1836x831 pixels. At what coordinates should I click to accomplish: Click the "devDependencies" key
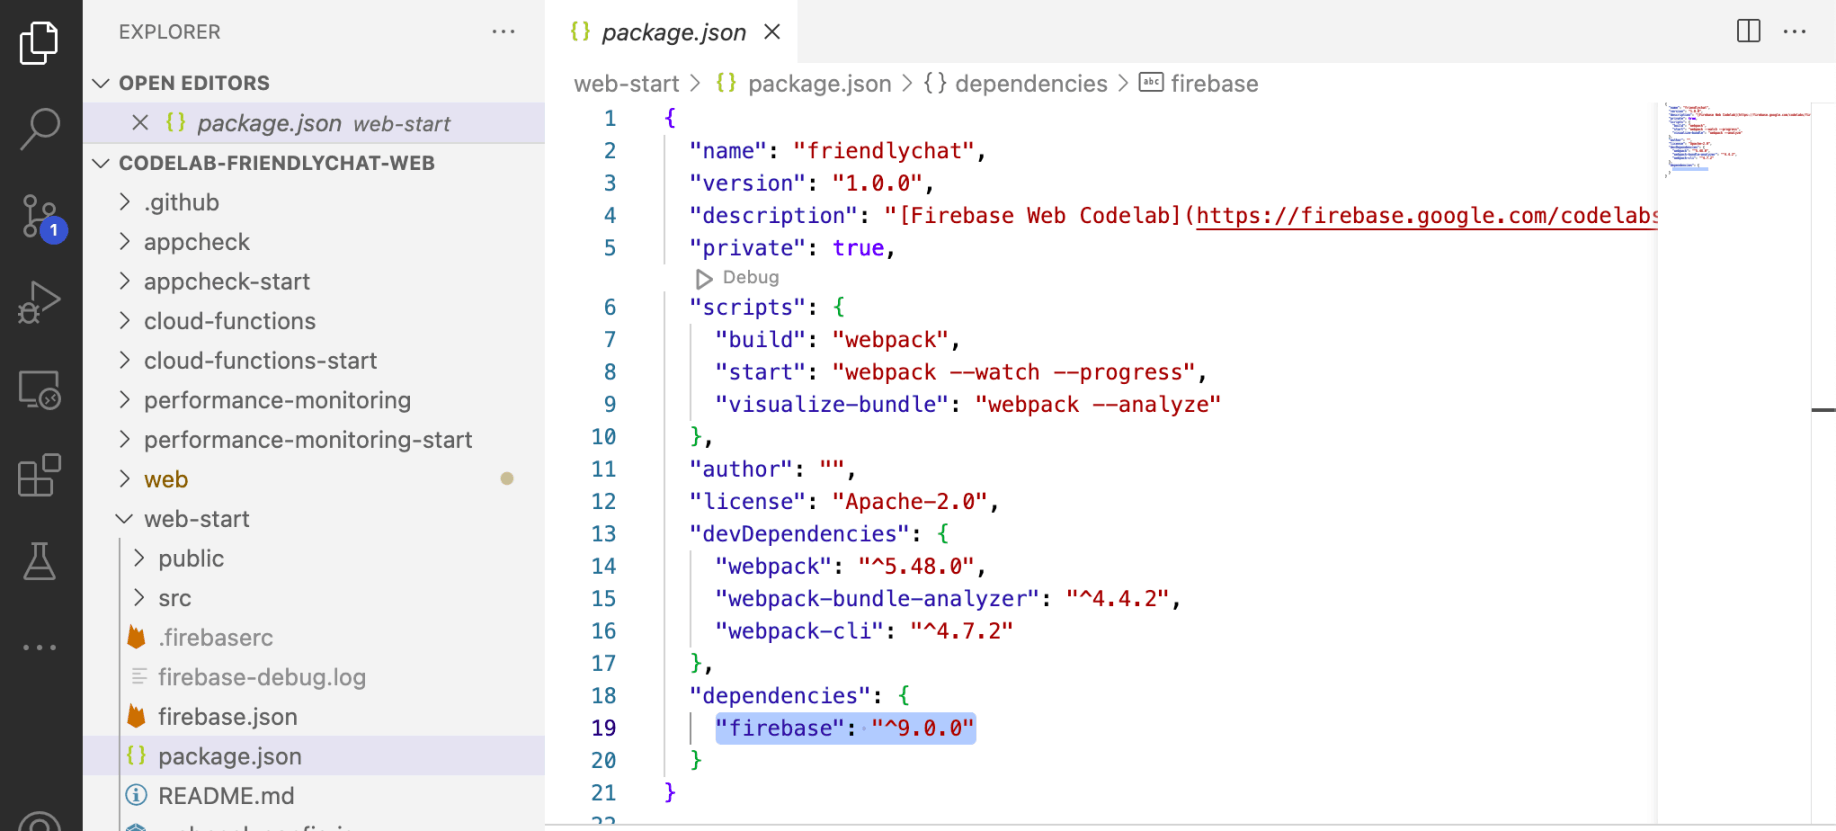click(x=799, y=534)
